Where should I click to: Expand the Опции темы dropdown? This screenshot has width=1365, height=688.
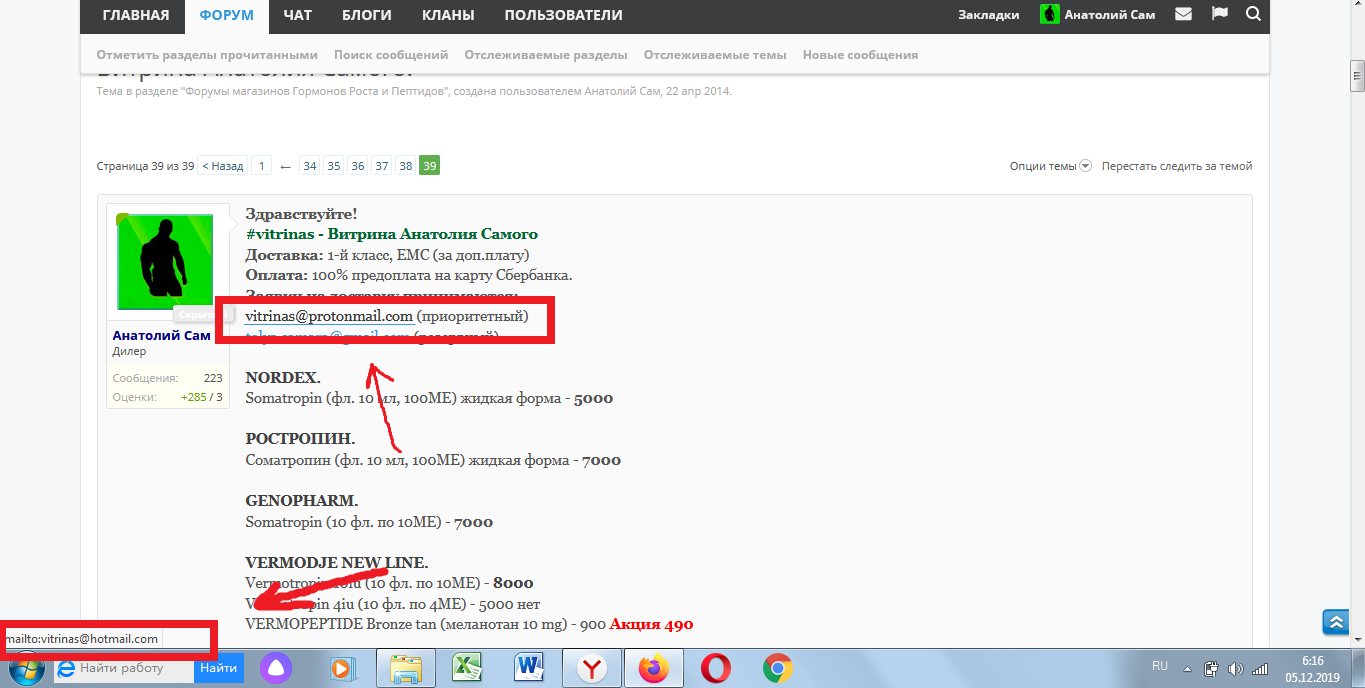coord(1050,166)
